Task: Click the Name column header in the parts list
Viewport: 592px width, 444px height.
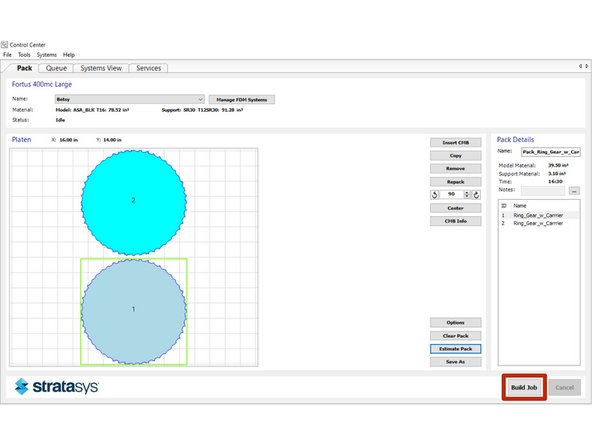Action: coord(520,206)
